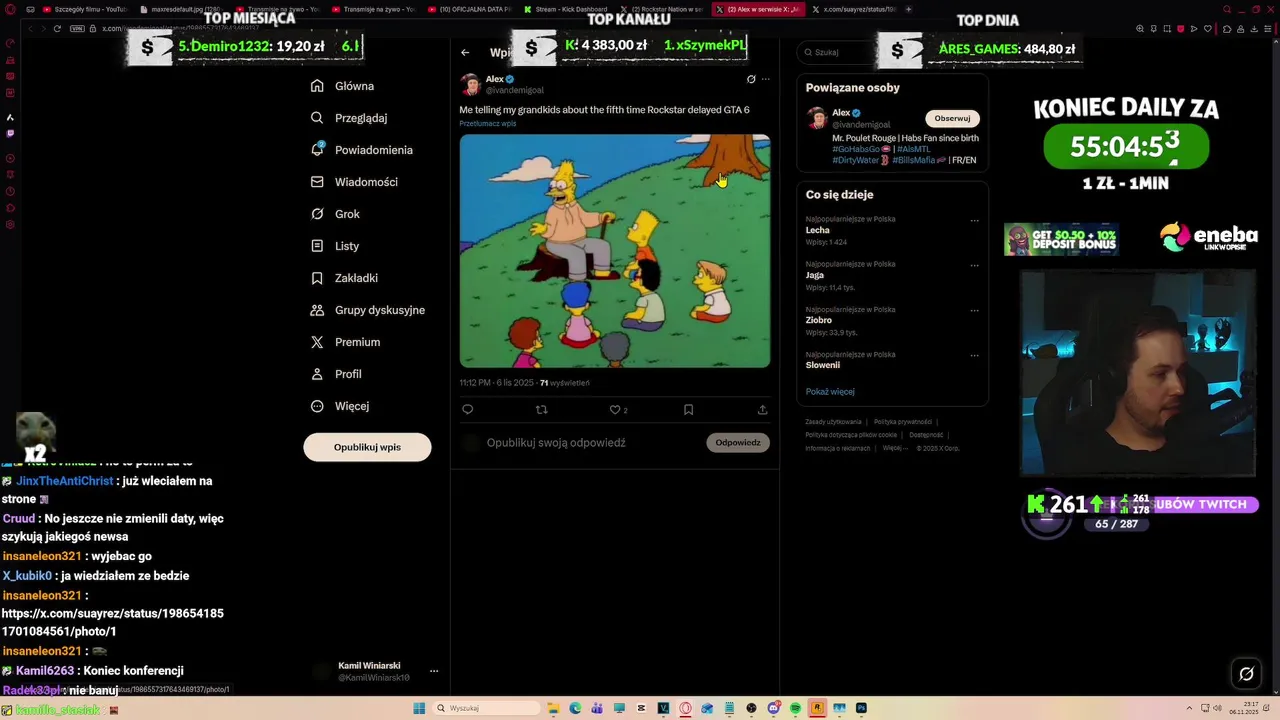
Task: Open Rockstar Games Launcher from taskbar
Action: click(817, 708)
